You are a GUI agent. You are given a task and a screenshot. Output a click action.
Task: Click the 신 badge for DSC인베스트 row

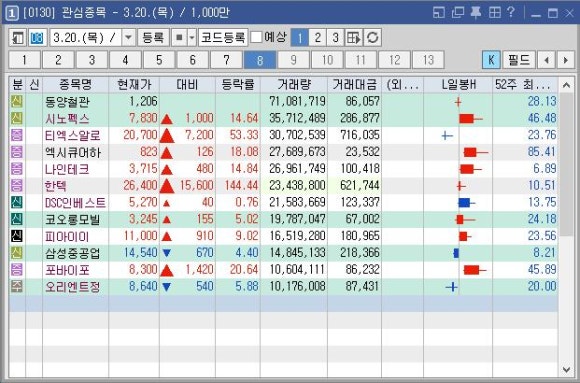point(17,202)
